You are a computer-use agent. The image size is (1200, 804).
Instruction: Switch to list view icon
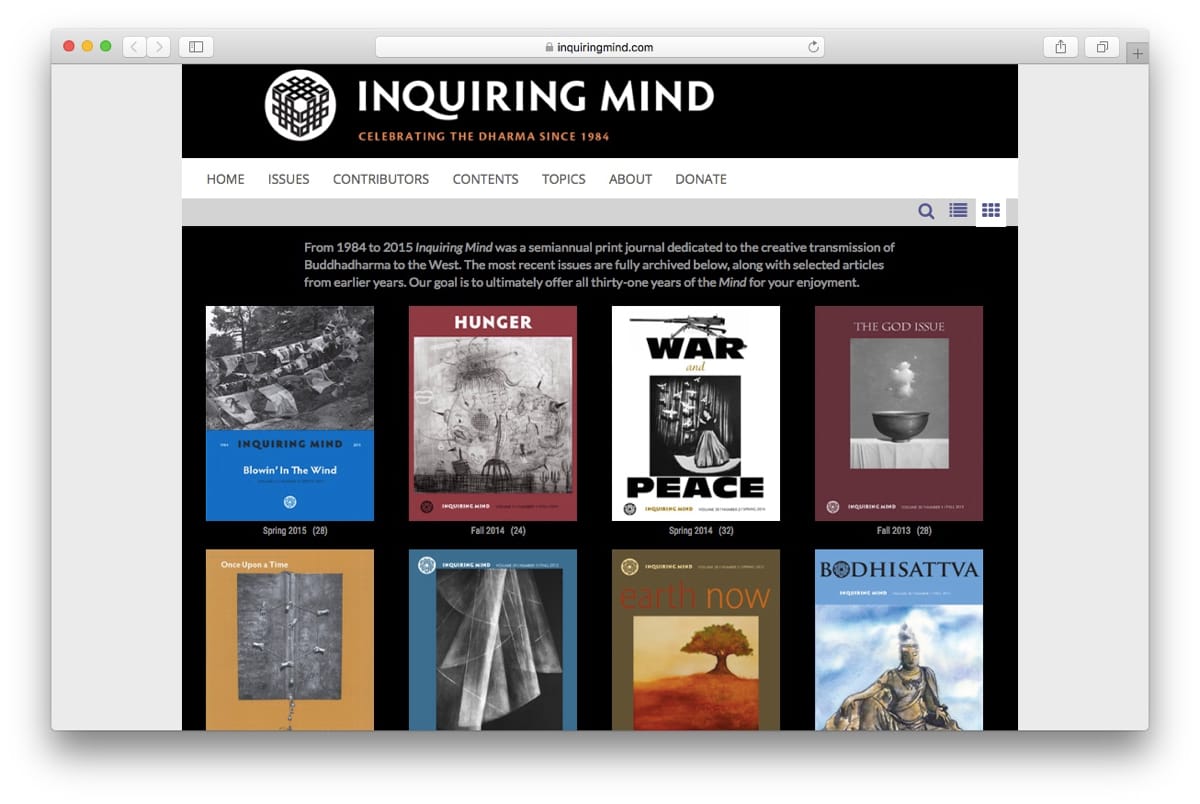958,210
